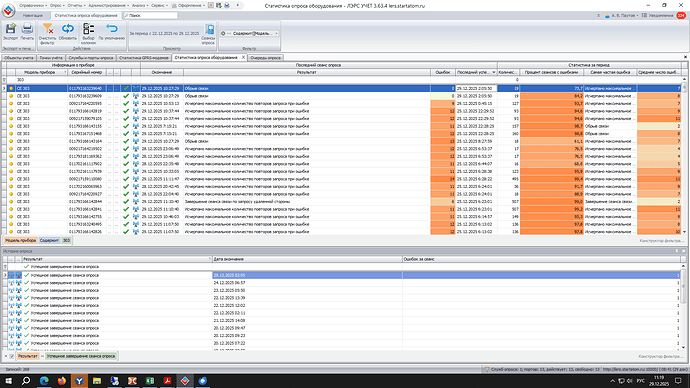Open Последний успешный column filter arrow
This screenshot has width=690, height=388.
[x=494, y=72]
